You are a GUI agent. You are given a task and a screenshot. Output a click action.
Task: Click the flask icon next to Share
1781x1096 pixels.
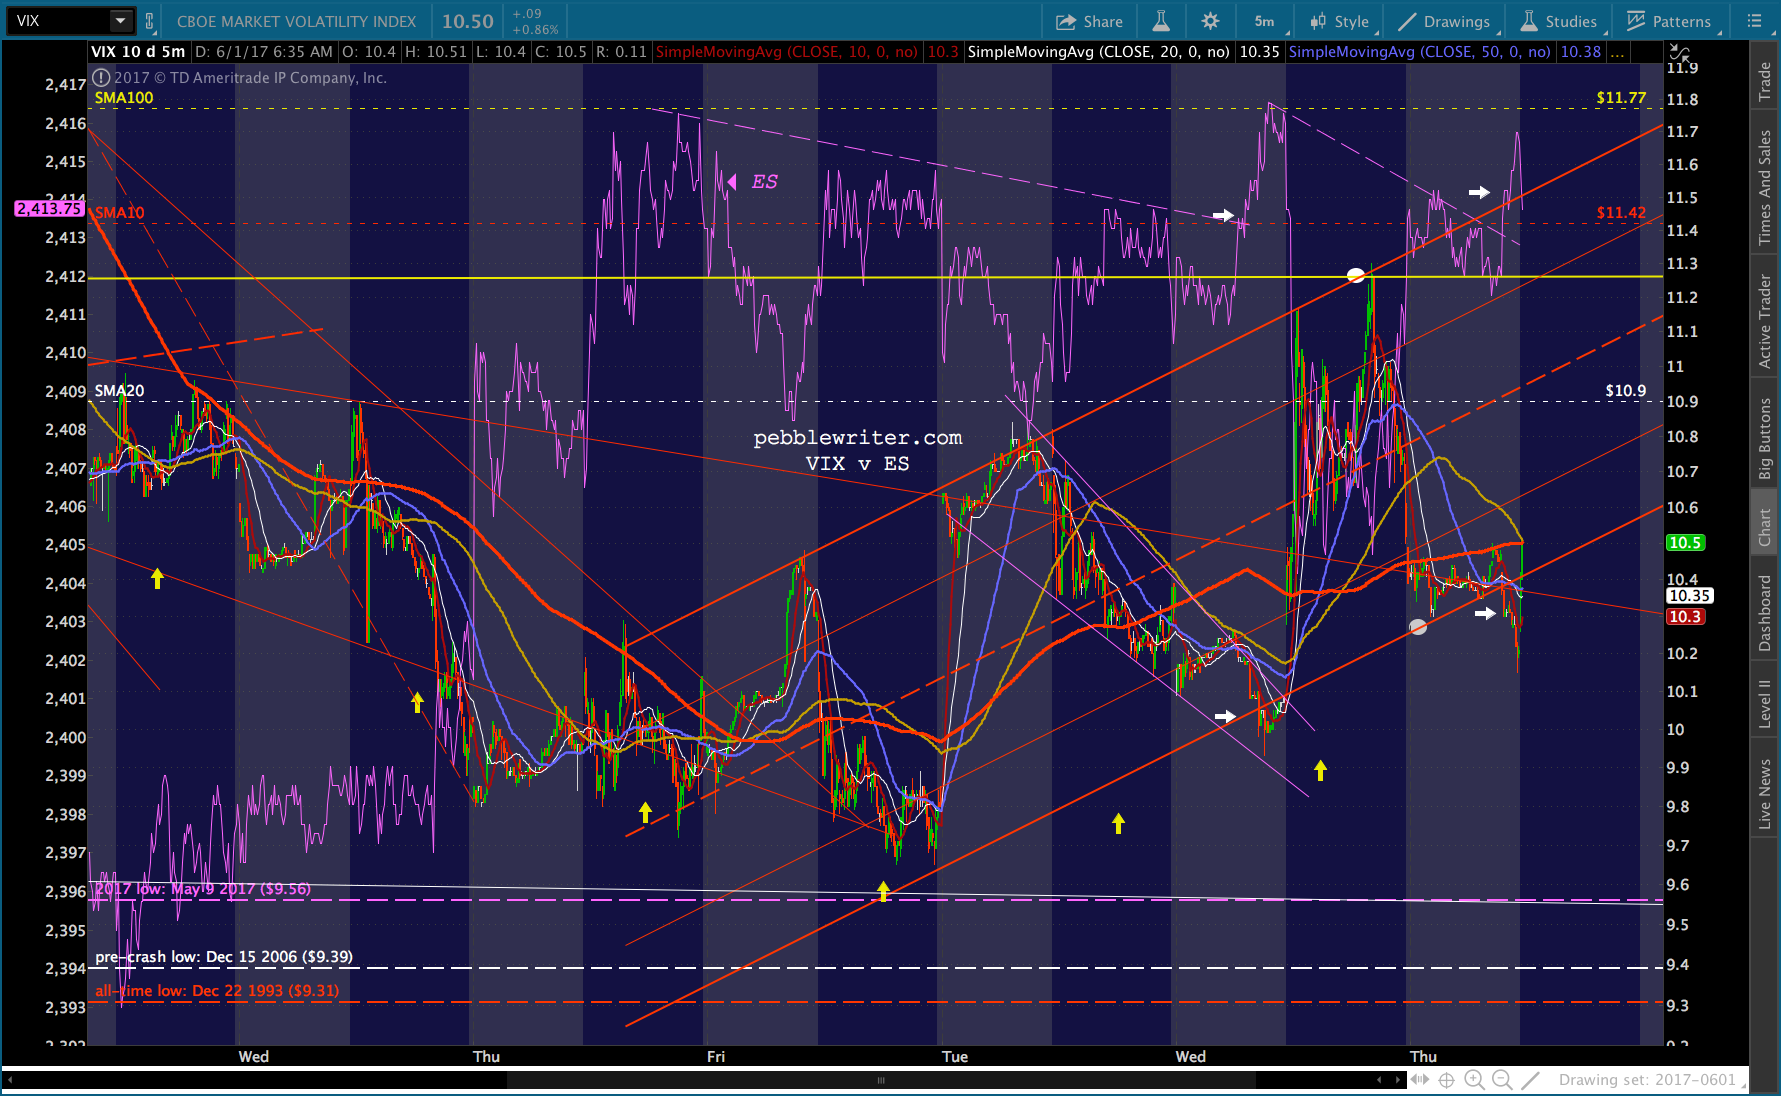click(x=1161, y=21)
